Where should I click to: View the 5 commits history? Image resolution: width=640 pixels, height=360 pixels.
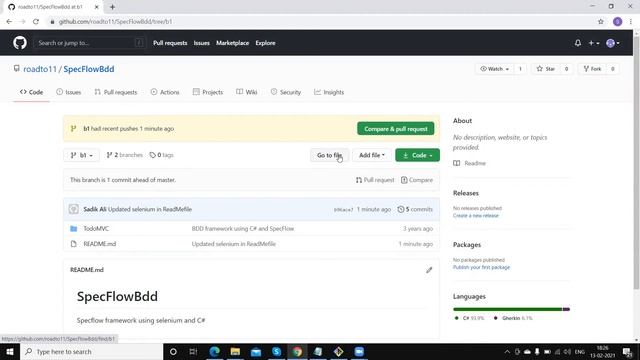click(415, 209)
